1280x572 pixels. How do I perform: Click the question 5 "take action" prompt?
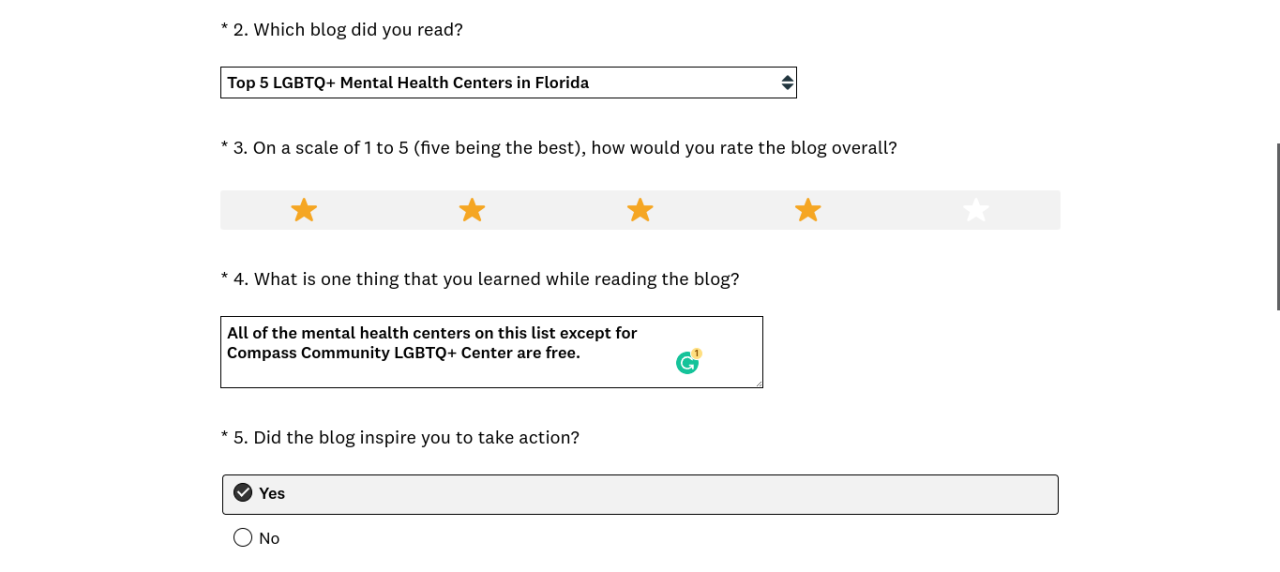pyautogui.click(x=406, y=437)
